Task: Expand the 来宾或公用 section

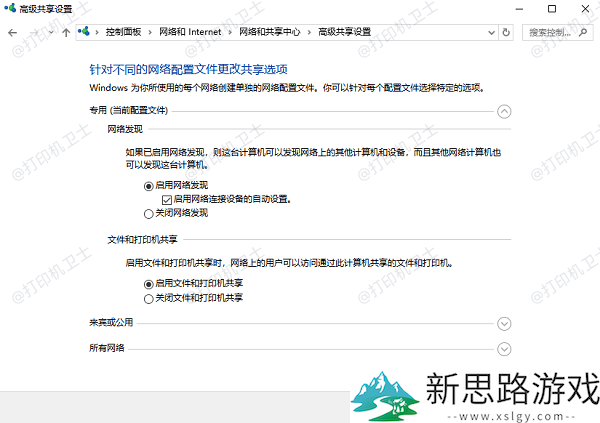Action: [x=504, y=324]
